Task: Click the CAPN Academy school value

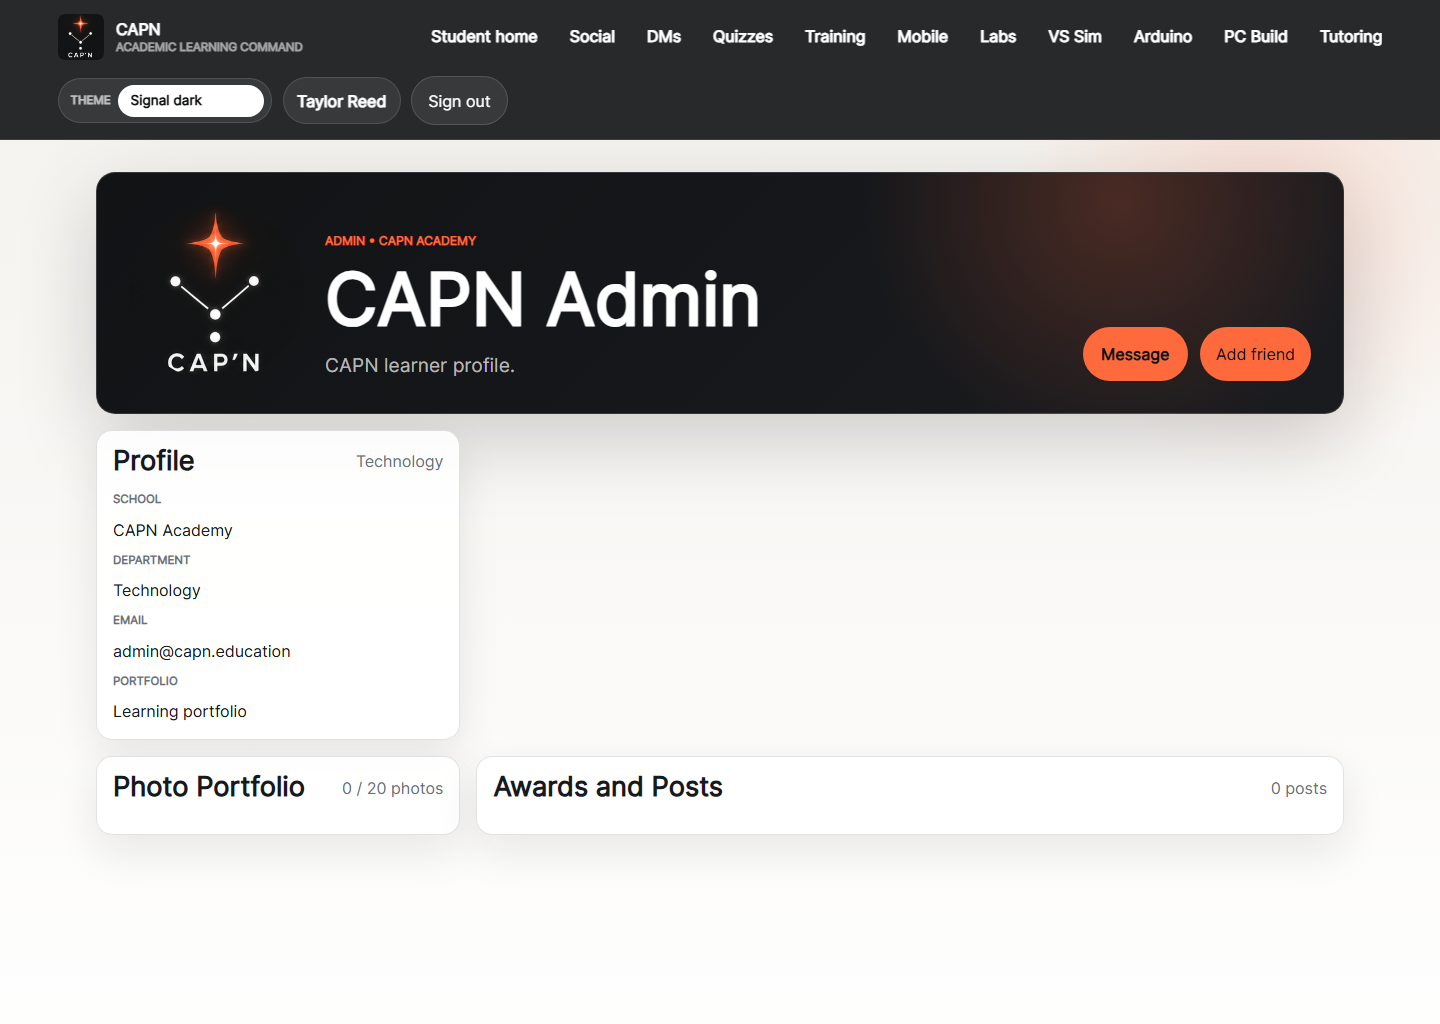Action: pyautogui.click(x=173, y=530)
